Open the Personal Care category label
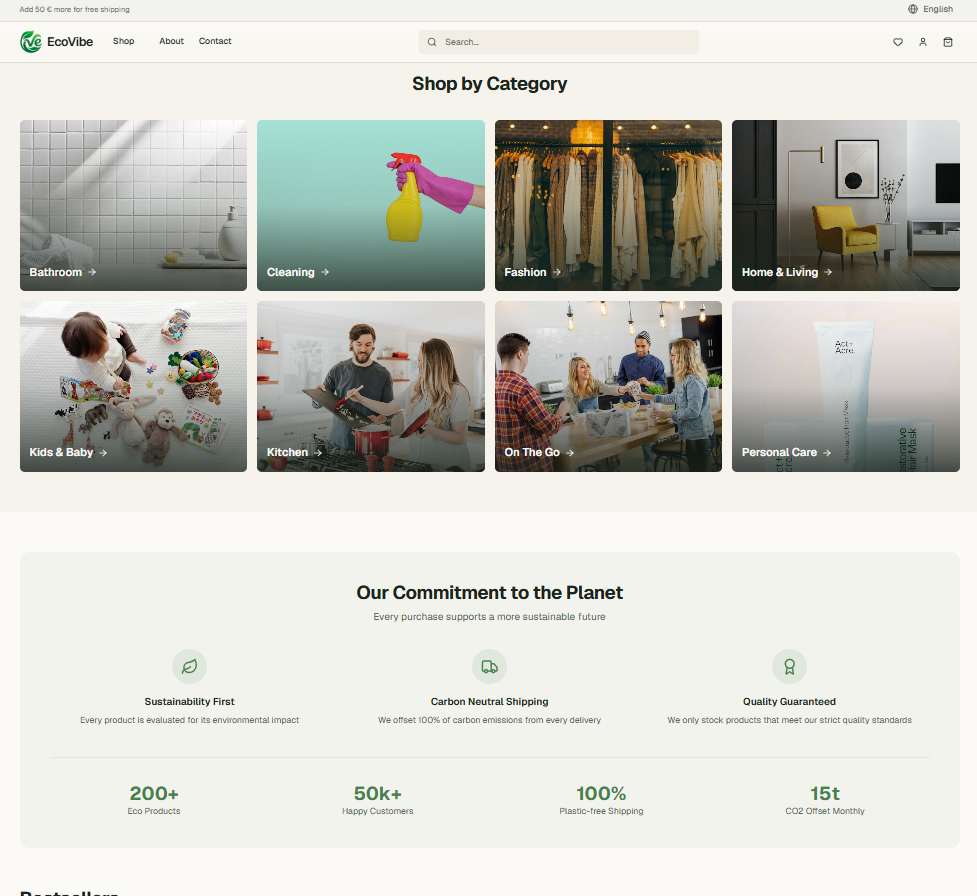The height and width of the screenshot is (896, 977). tap(779, 452)
